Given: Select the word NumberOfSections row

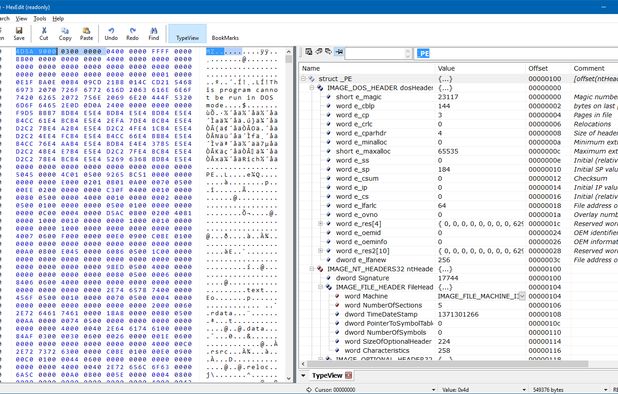Looking at the screenshot, I should pos(458,305).
